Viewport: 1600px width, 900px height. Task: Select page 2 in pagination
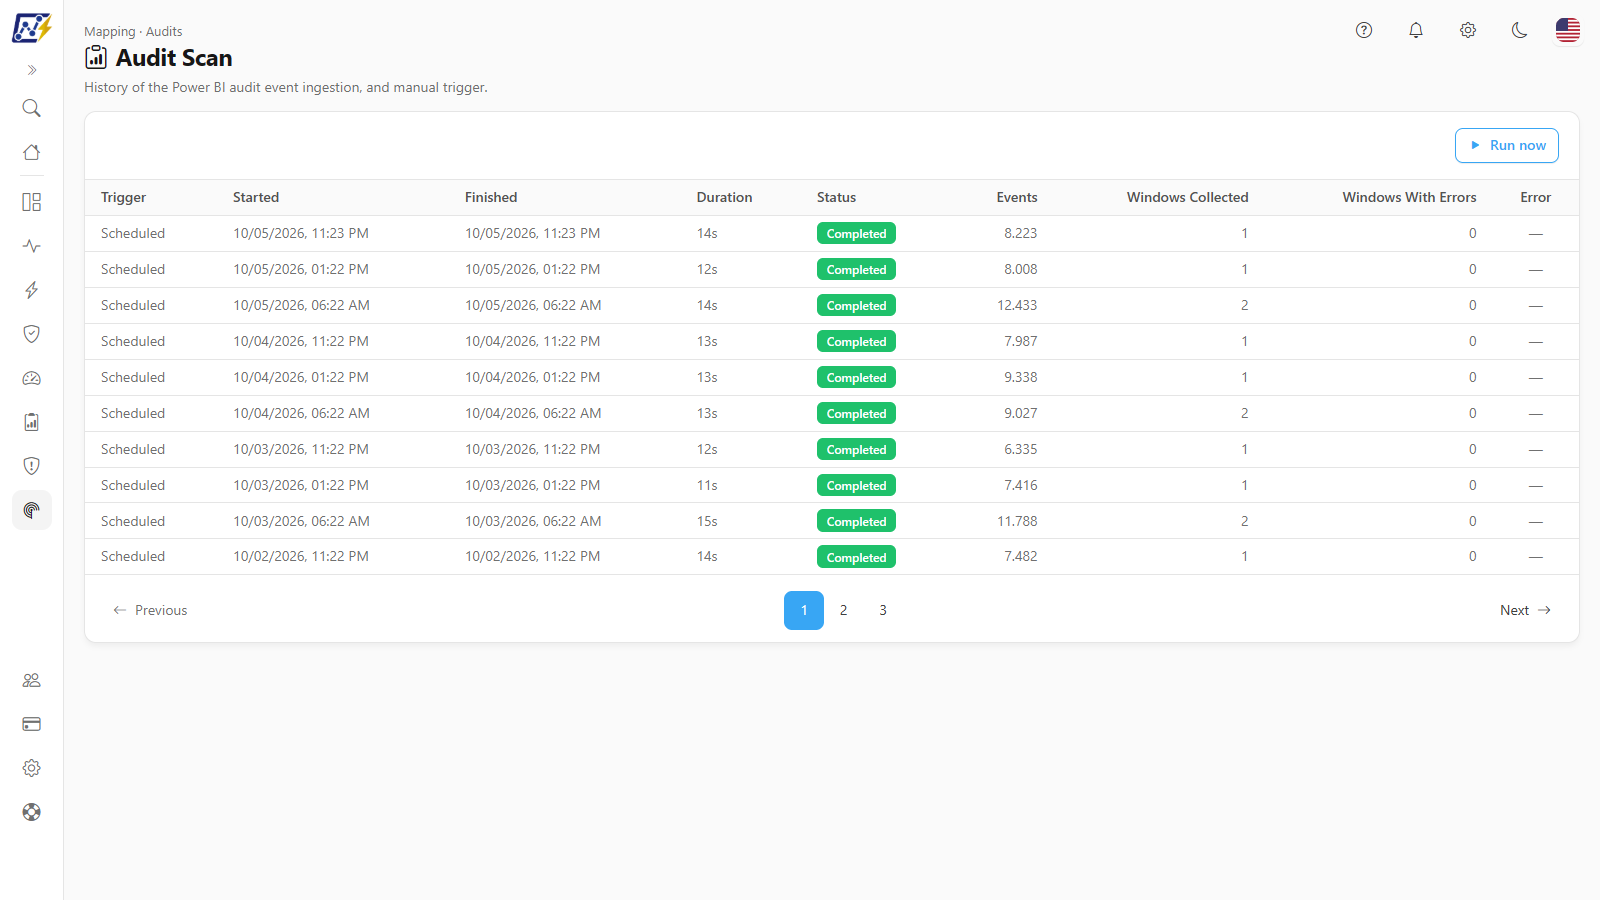[844, 610]
